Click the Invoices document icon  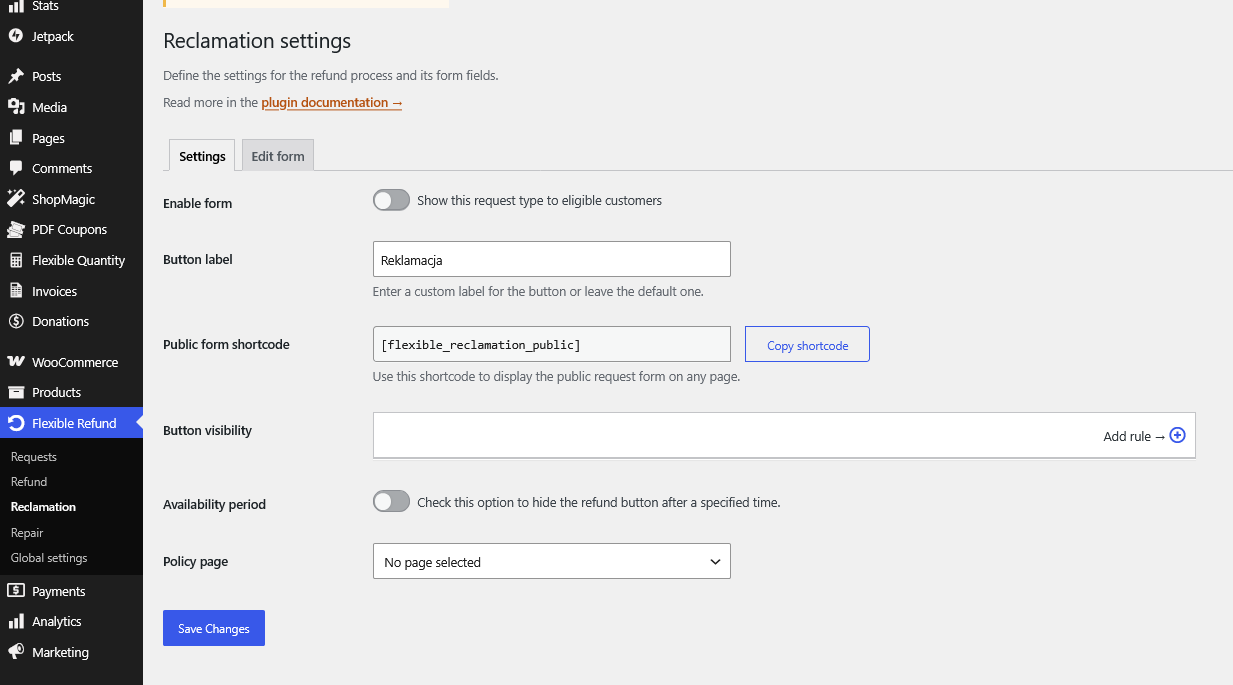tap(16, 291)
